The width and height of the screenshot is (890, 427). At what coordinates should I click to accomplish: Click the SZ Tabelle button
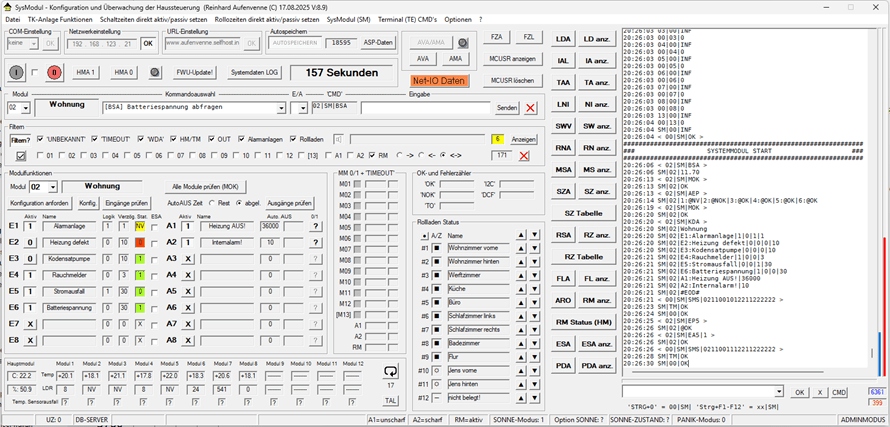(x=583, y=213)
